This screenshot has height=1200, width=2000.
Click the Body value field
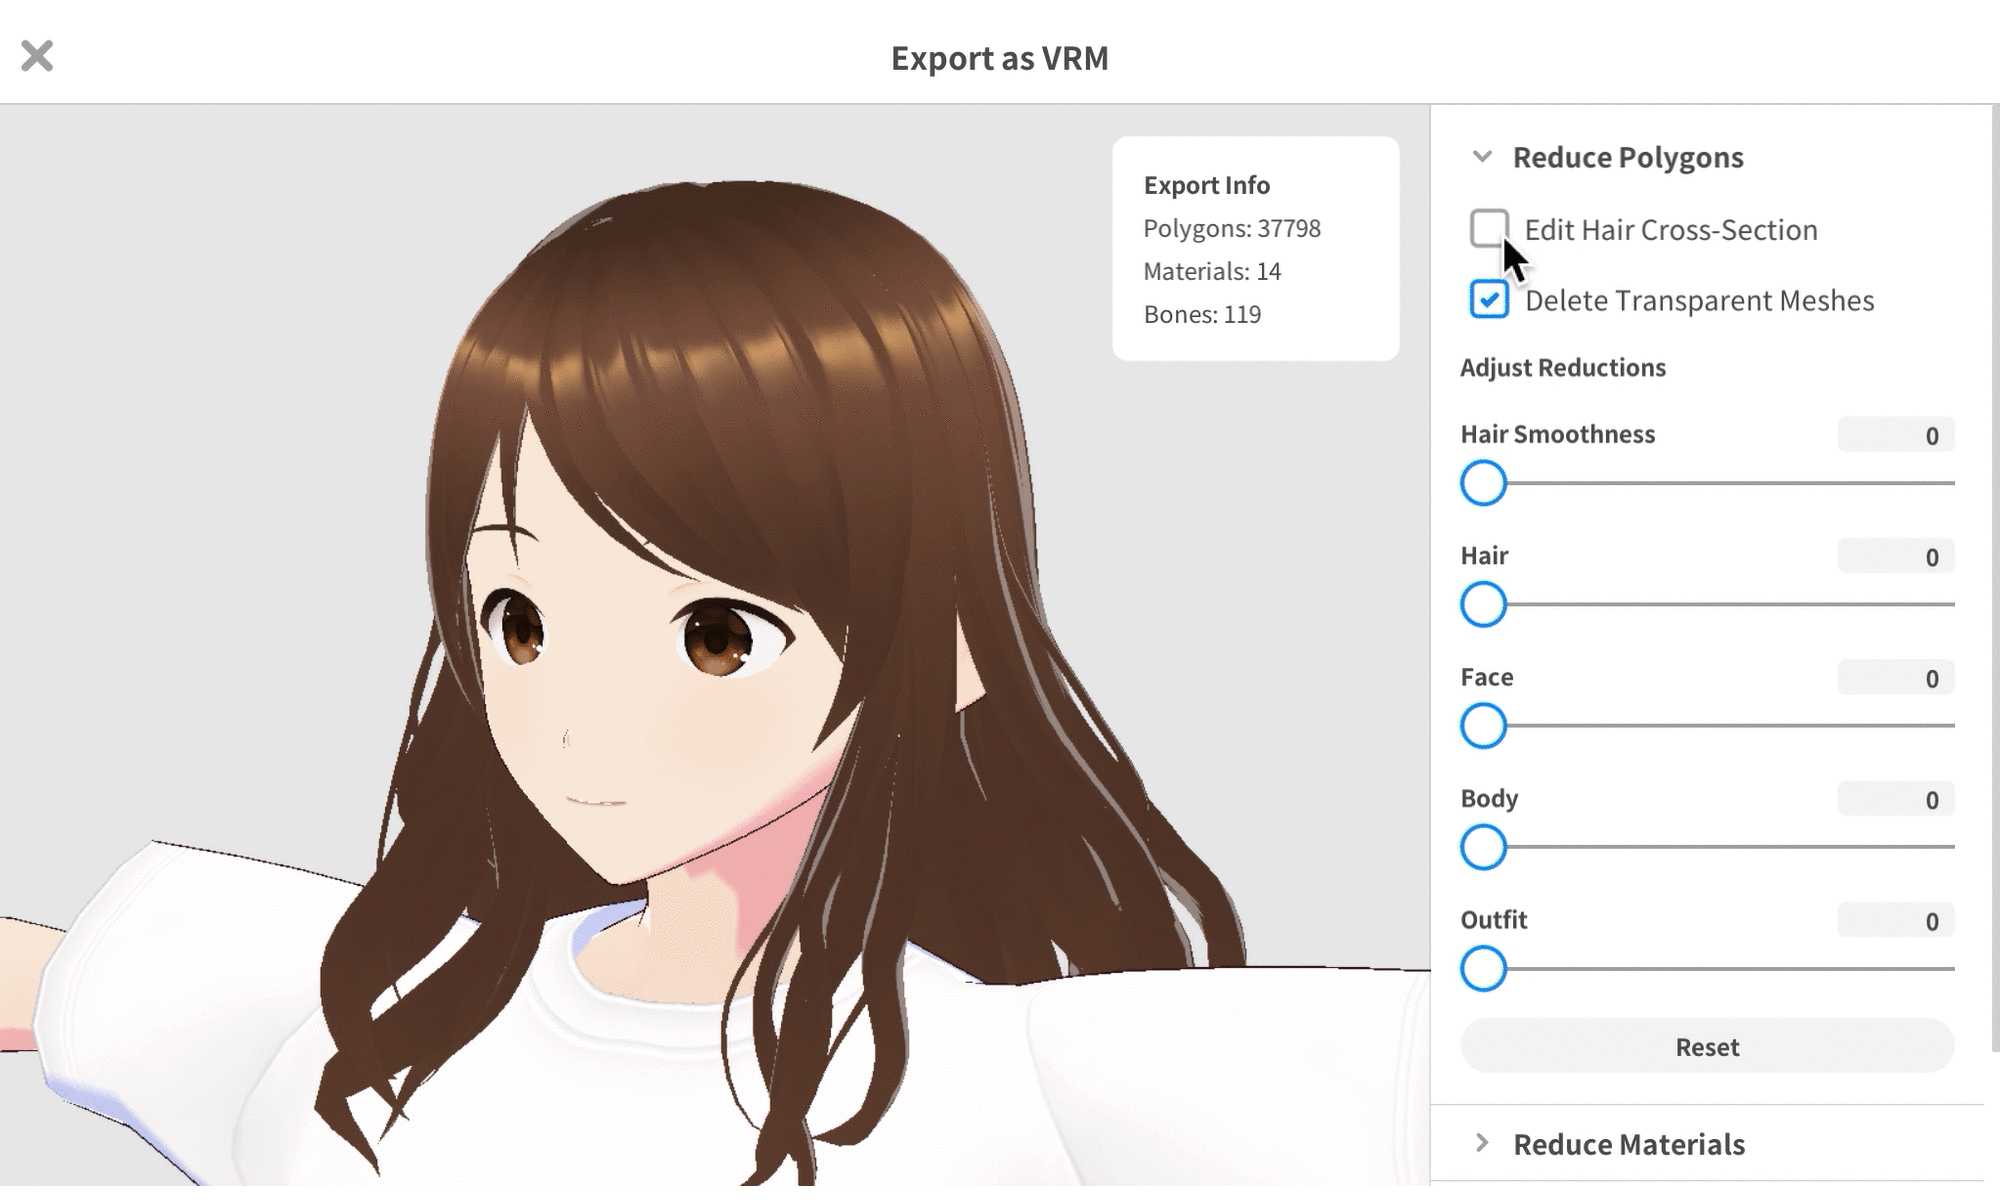pos(1895,799)
